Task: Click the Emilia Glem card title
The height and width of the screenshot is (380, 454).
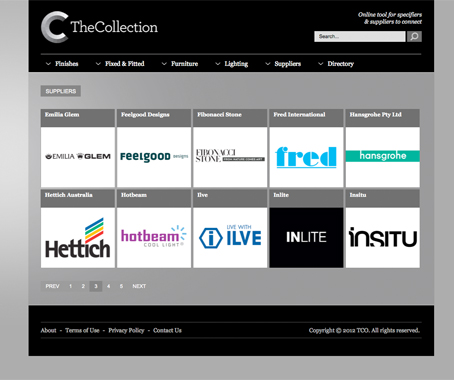Action: tap(62, 115)
